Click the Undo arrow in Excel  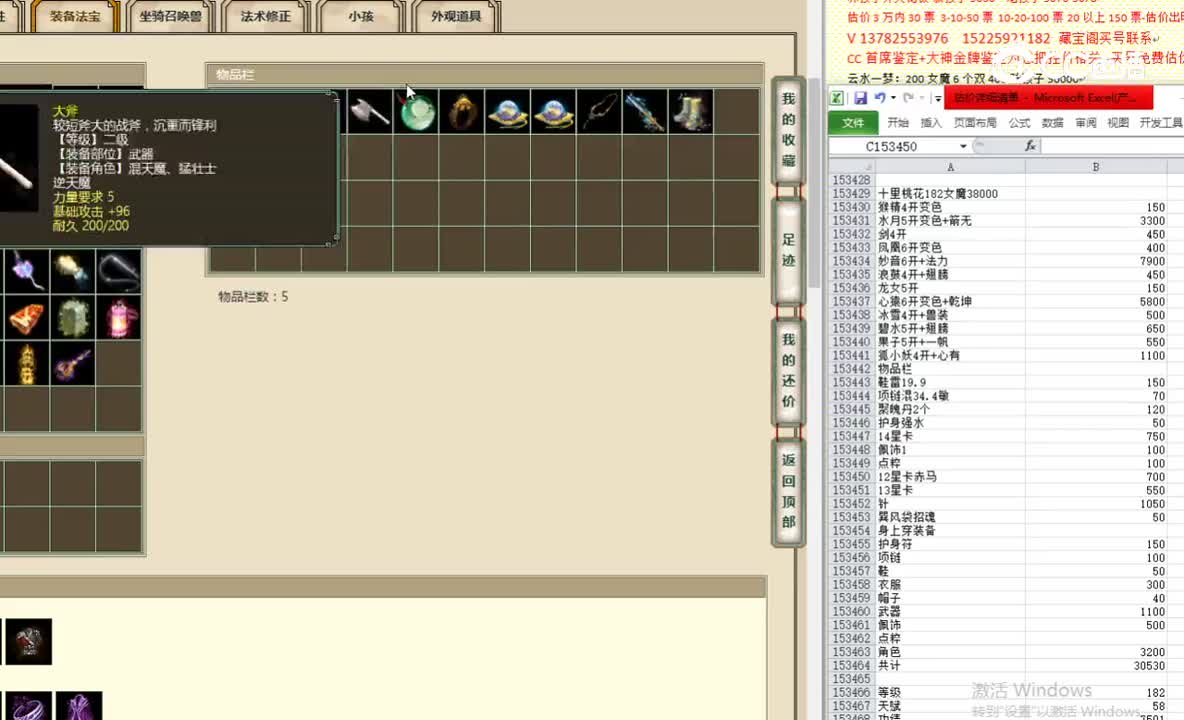880,98
